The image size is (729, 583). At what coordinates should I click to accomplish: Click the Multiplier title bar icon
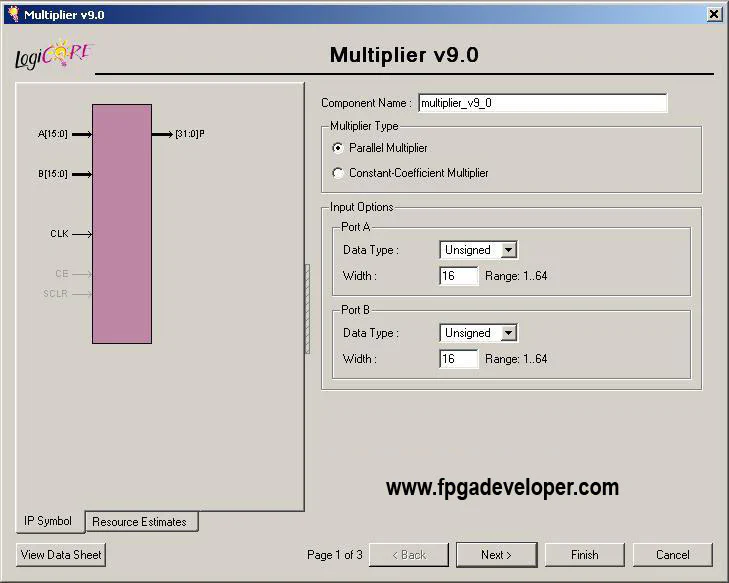tap(12, 14)
